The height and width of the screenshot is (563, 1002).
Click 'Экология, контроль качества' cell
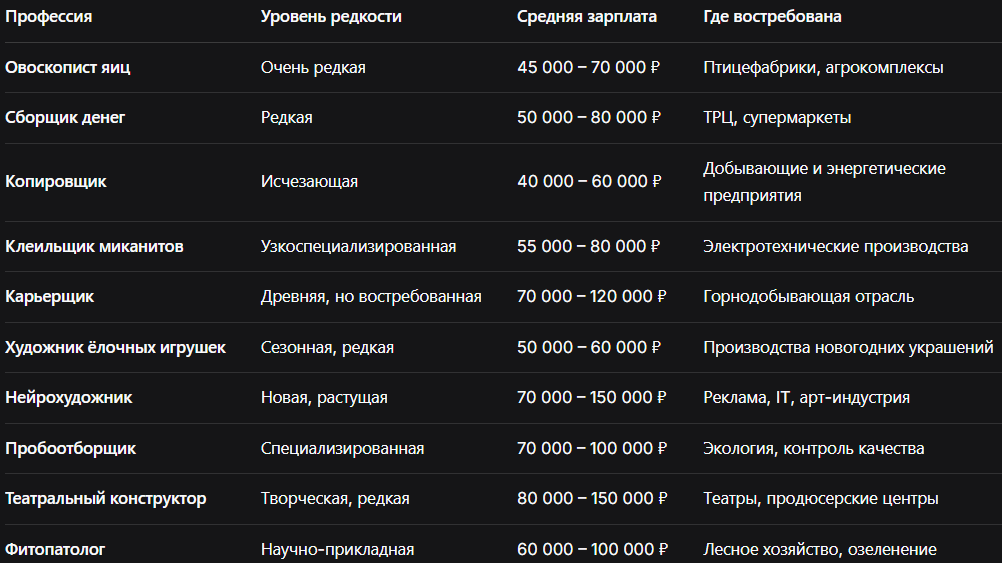click(x=813, y=449)
